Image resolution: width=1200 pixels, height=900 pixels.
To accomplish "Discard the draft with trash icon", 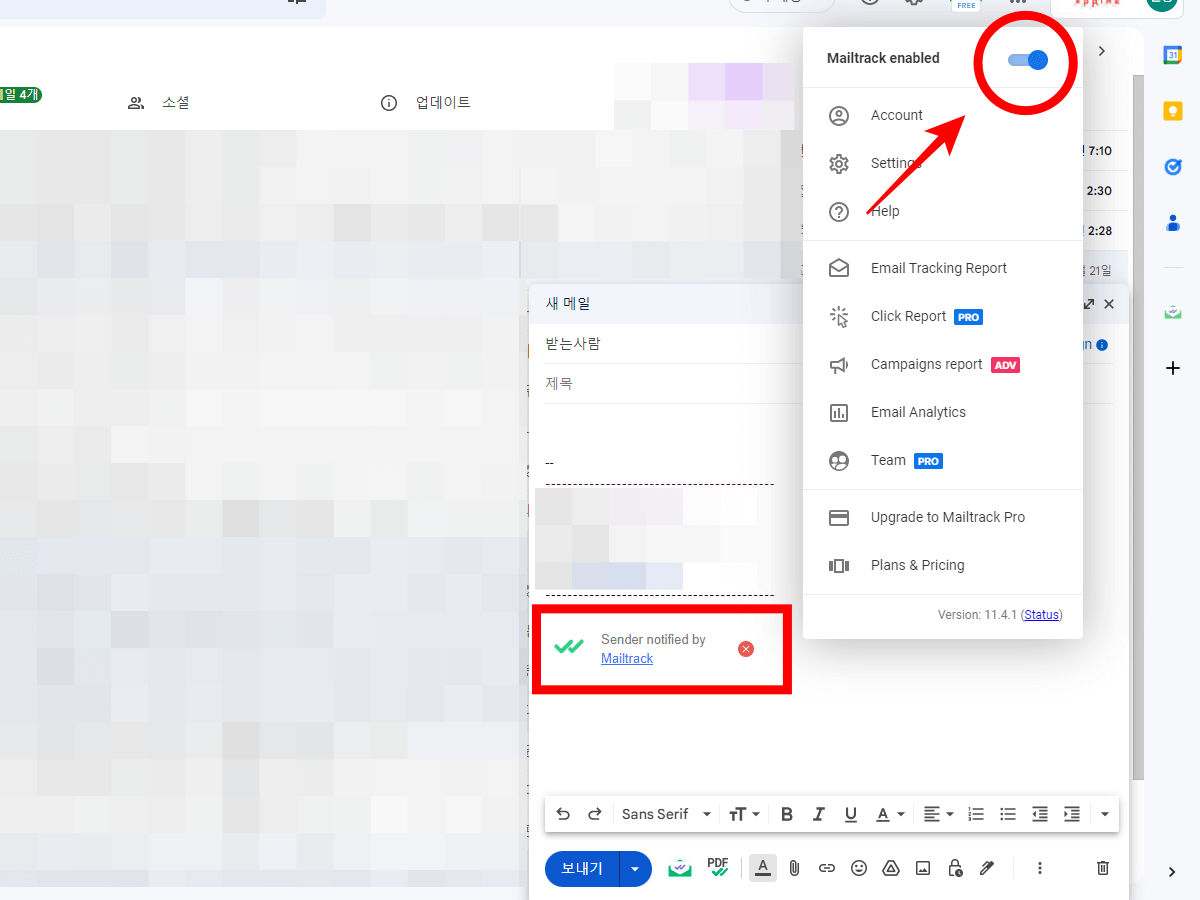I will (x=1103, y=868).
